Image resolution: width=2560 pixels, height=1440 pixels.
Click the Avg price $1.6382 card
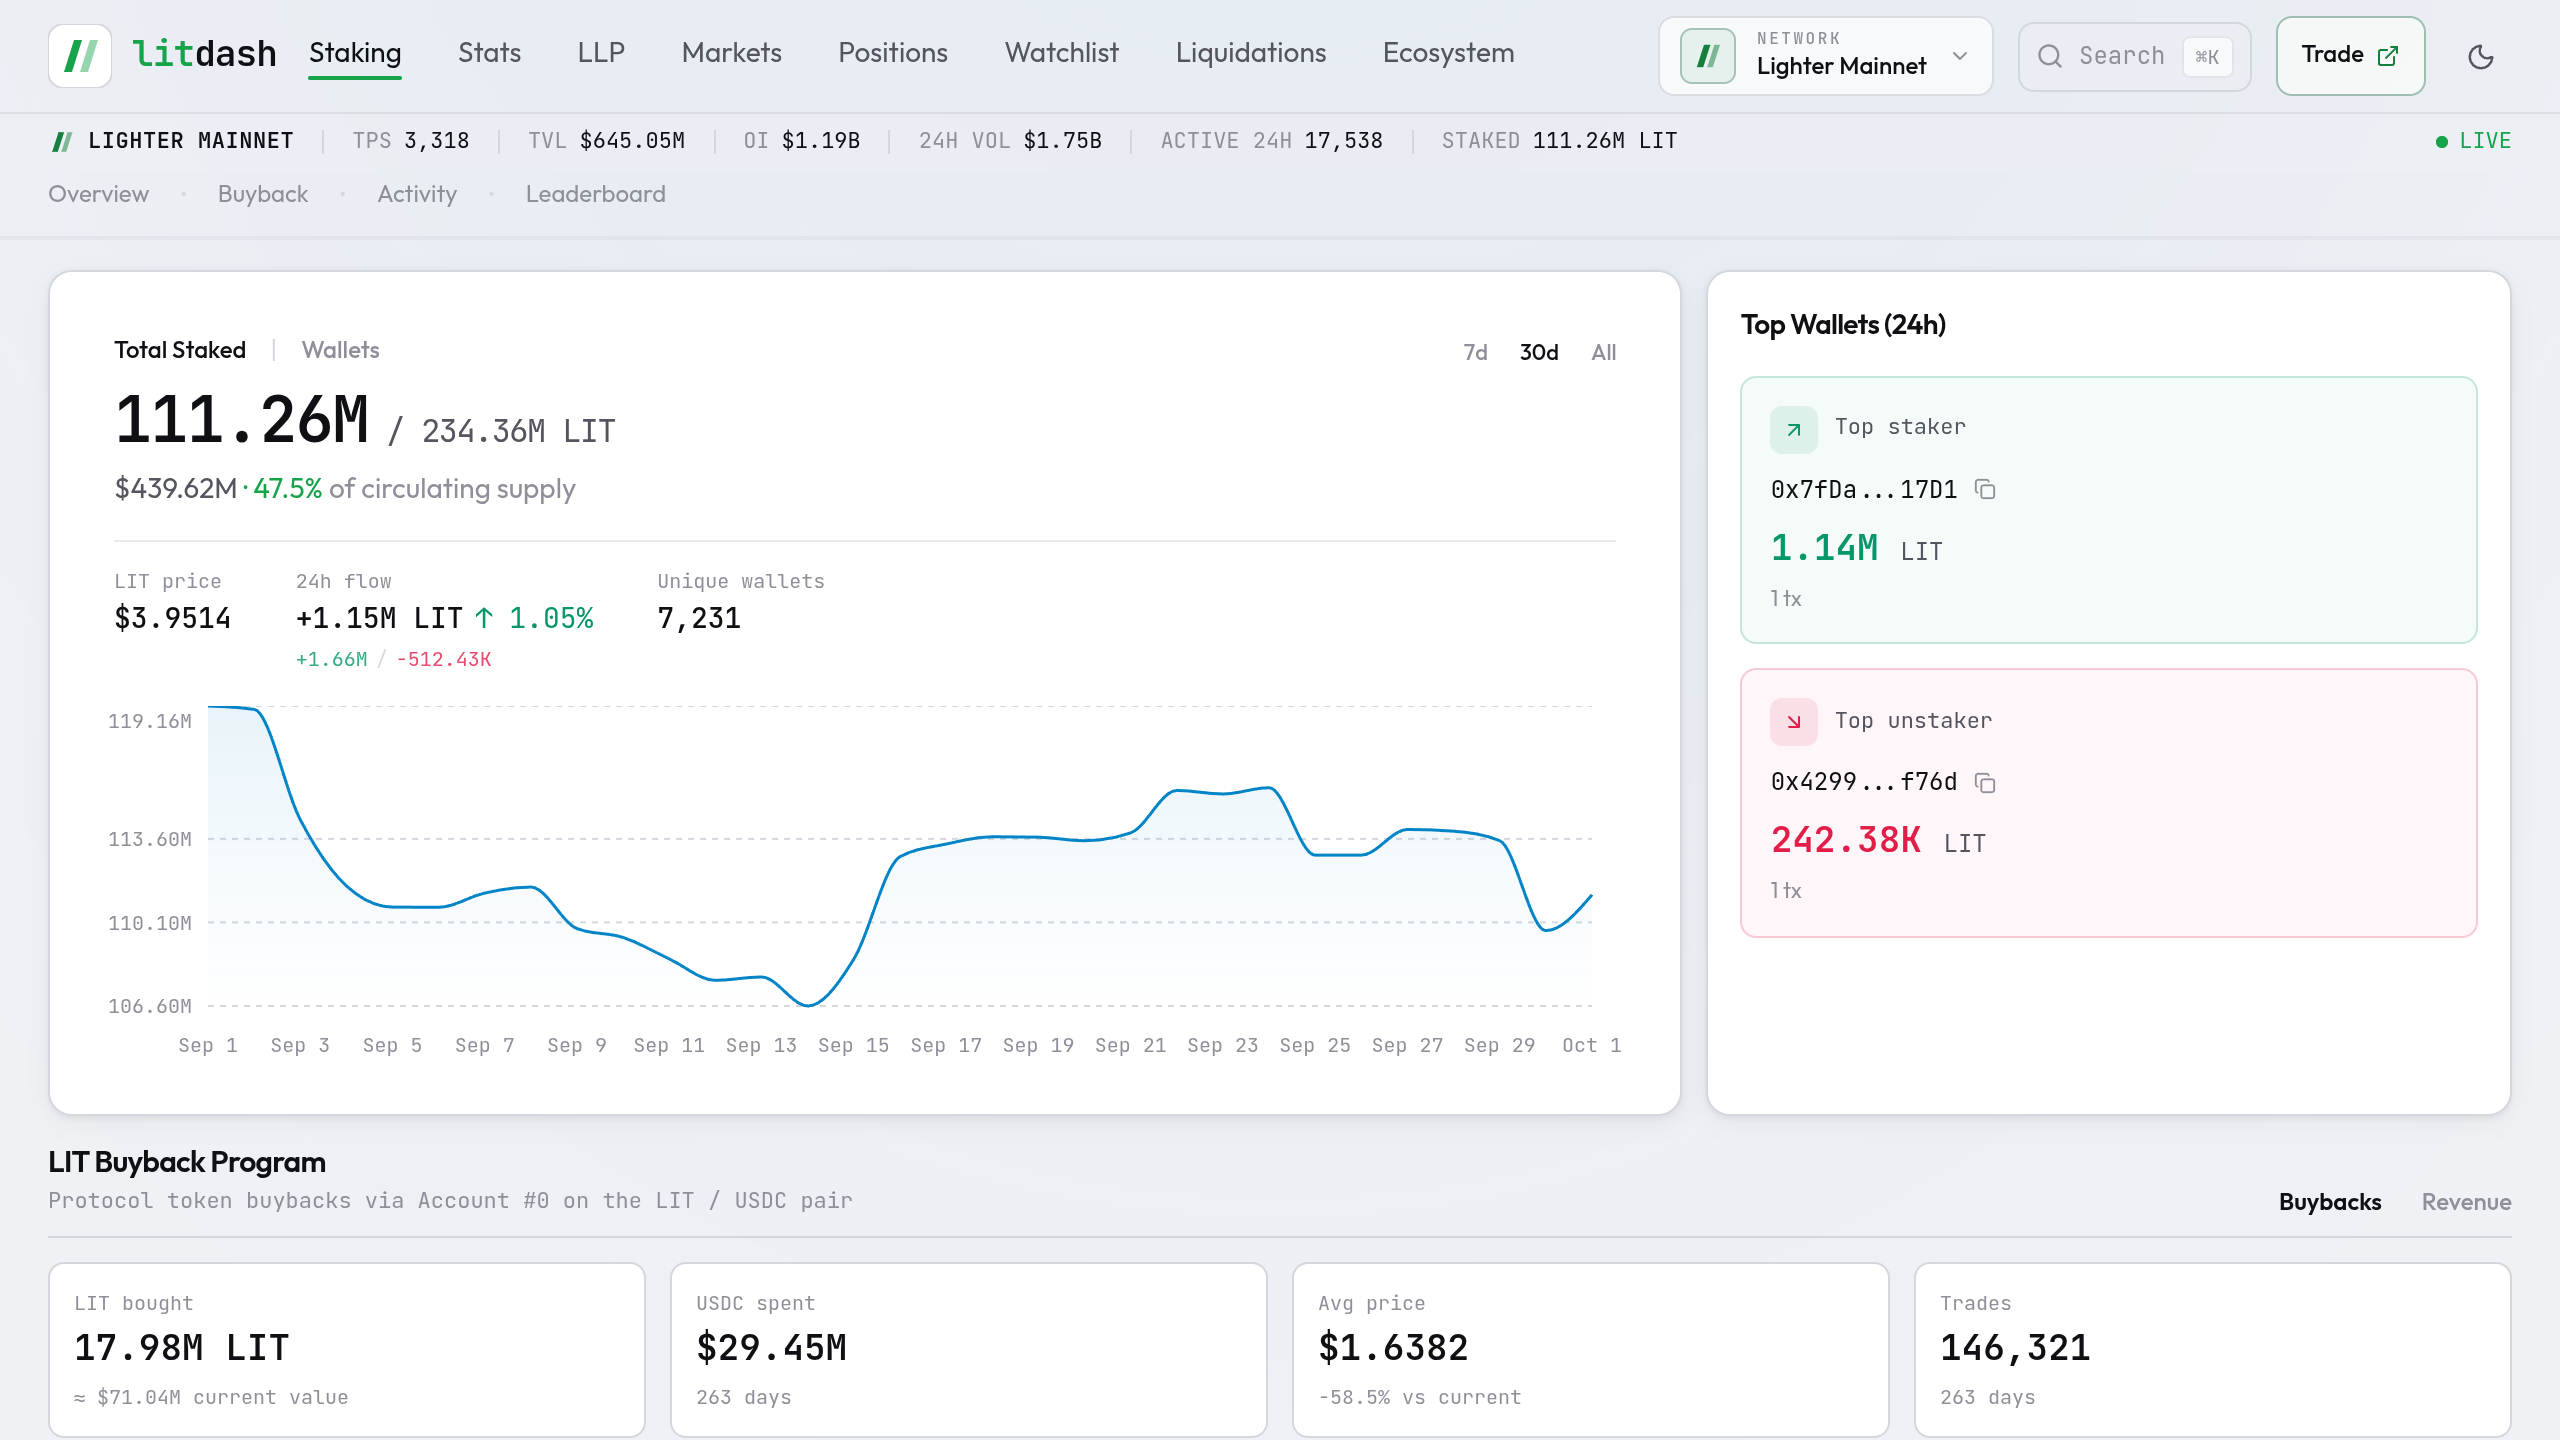point(1591,1350)
